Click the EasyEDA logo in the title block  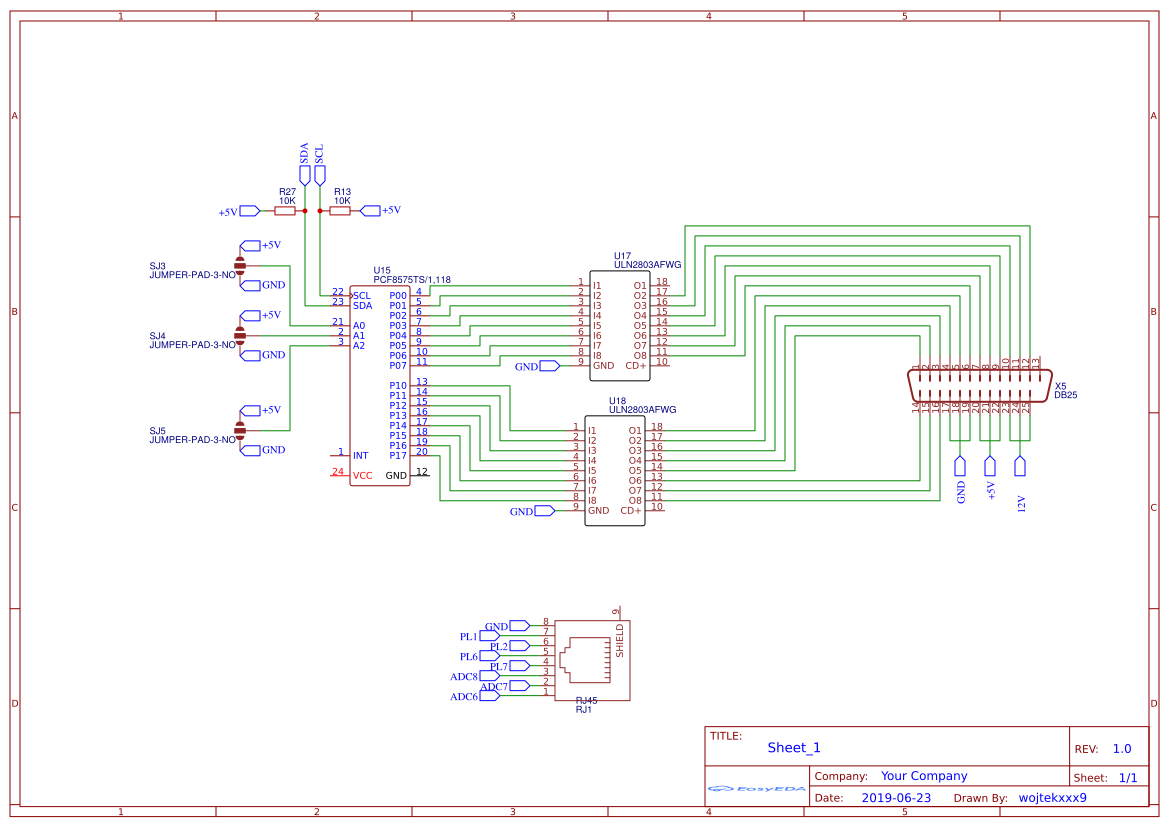755,789
